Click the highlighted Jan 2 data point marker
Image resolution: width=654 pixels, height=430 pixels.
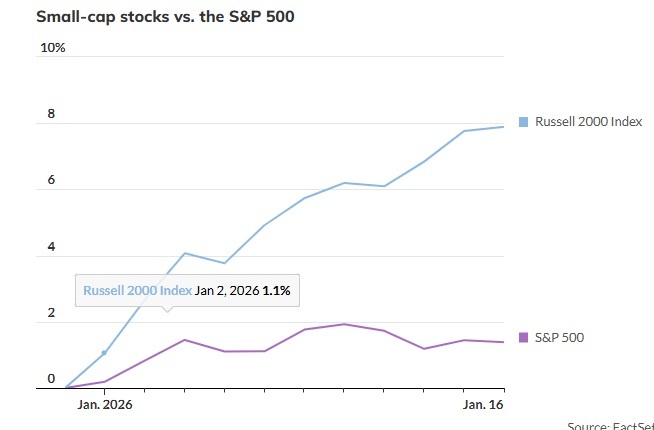[104, 352]
